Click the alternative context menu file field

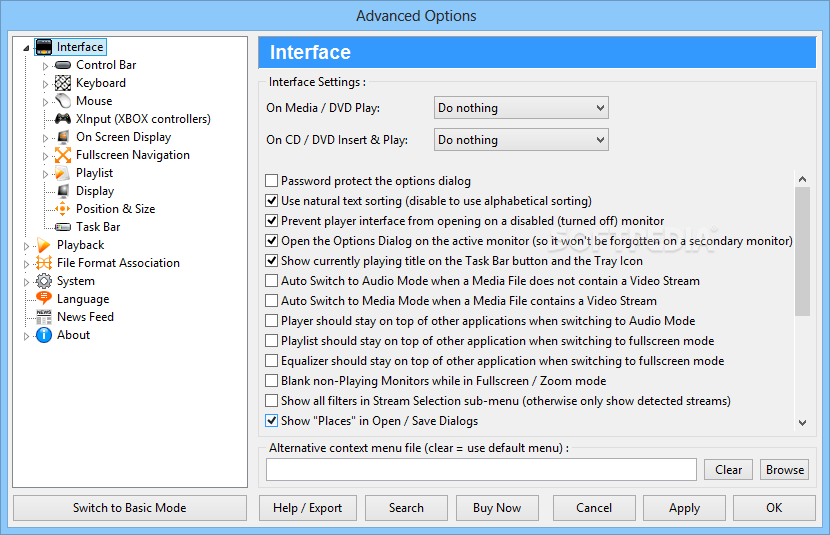click(x=481, y=470)
